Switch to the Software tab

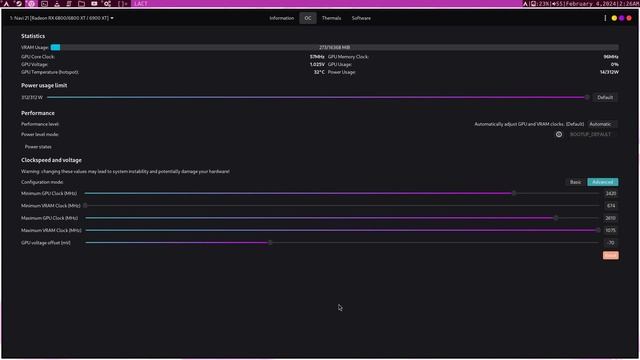coord(361,18)
